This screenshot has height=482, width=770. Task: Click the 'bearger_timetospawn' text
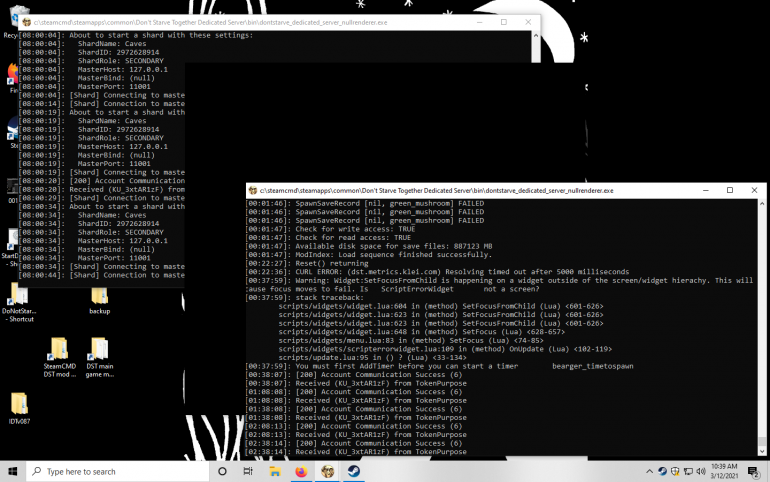coord(593,366)
